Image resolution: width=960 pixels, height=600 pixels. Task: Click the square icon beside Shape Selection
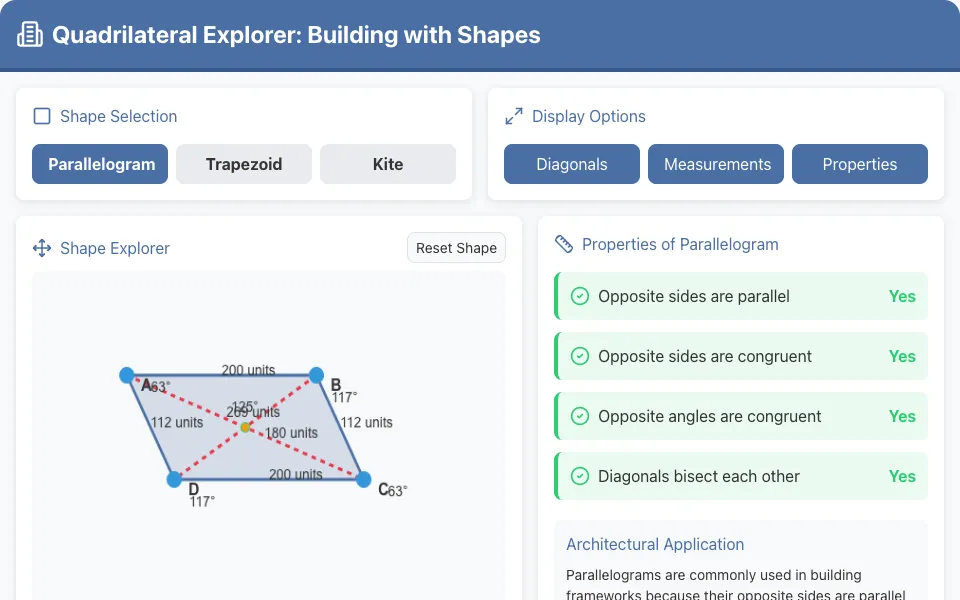pyautogui.click(x=42, y=116)
